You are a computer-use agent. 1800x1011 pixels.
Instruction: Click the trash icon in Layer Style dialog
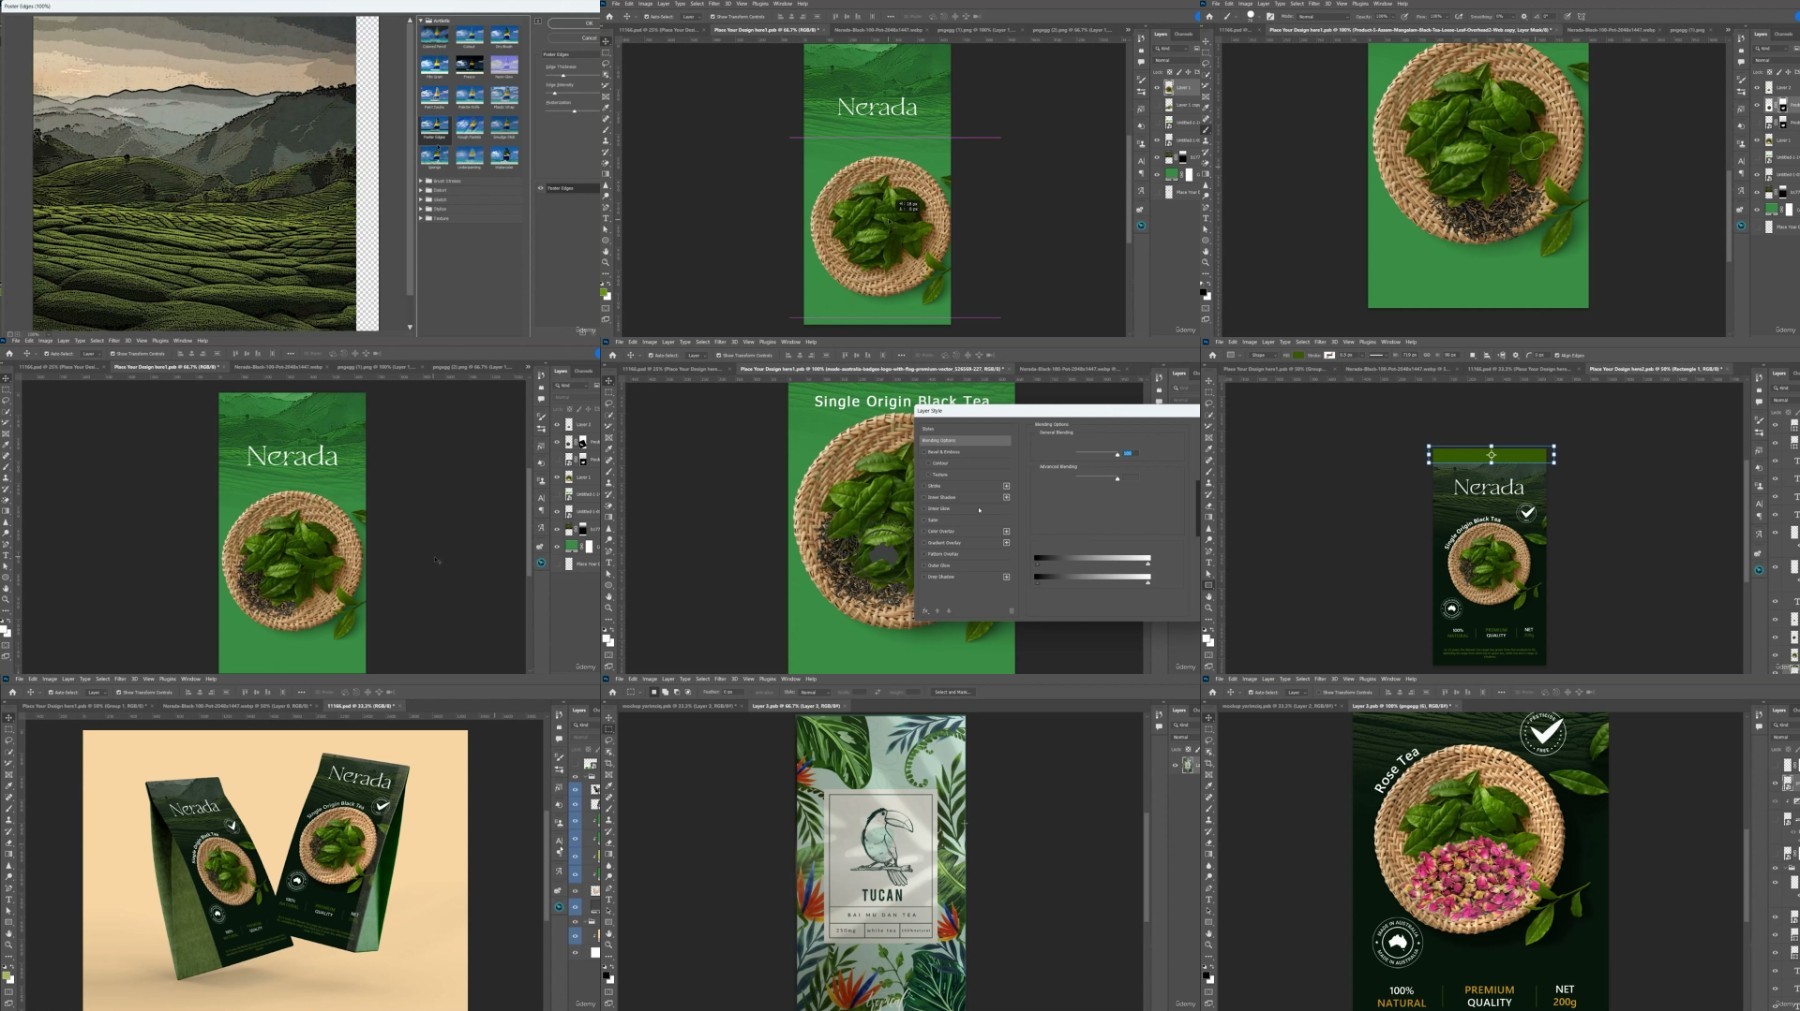click(1012, 611)
